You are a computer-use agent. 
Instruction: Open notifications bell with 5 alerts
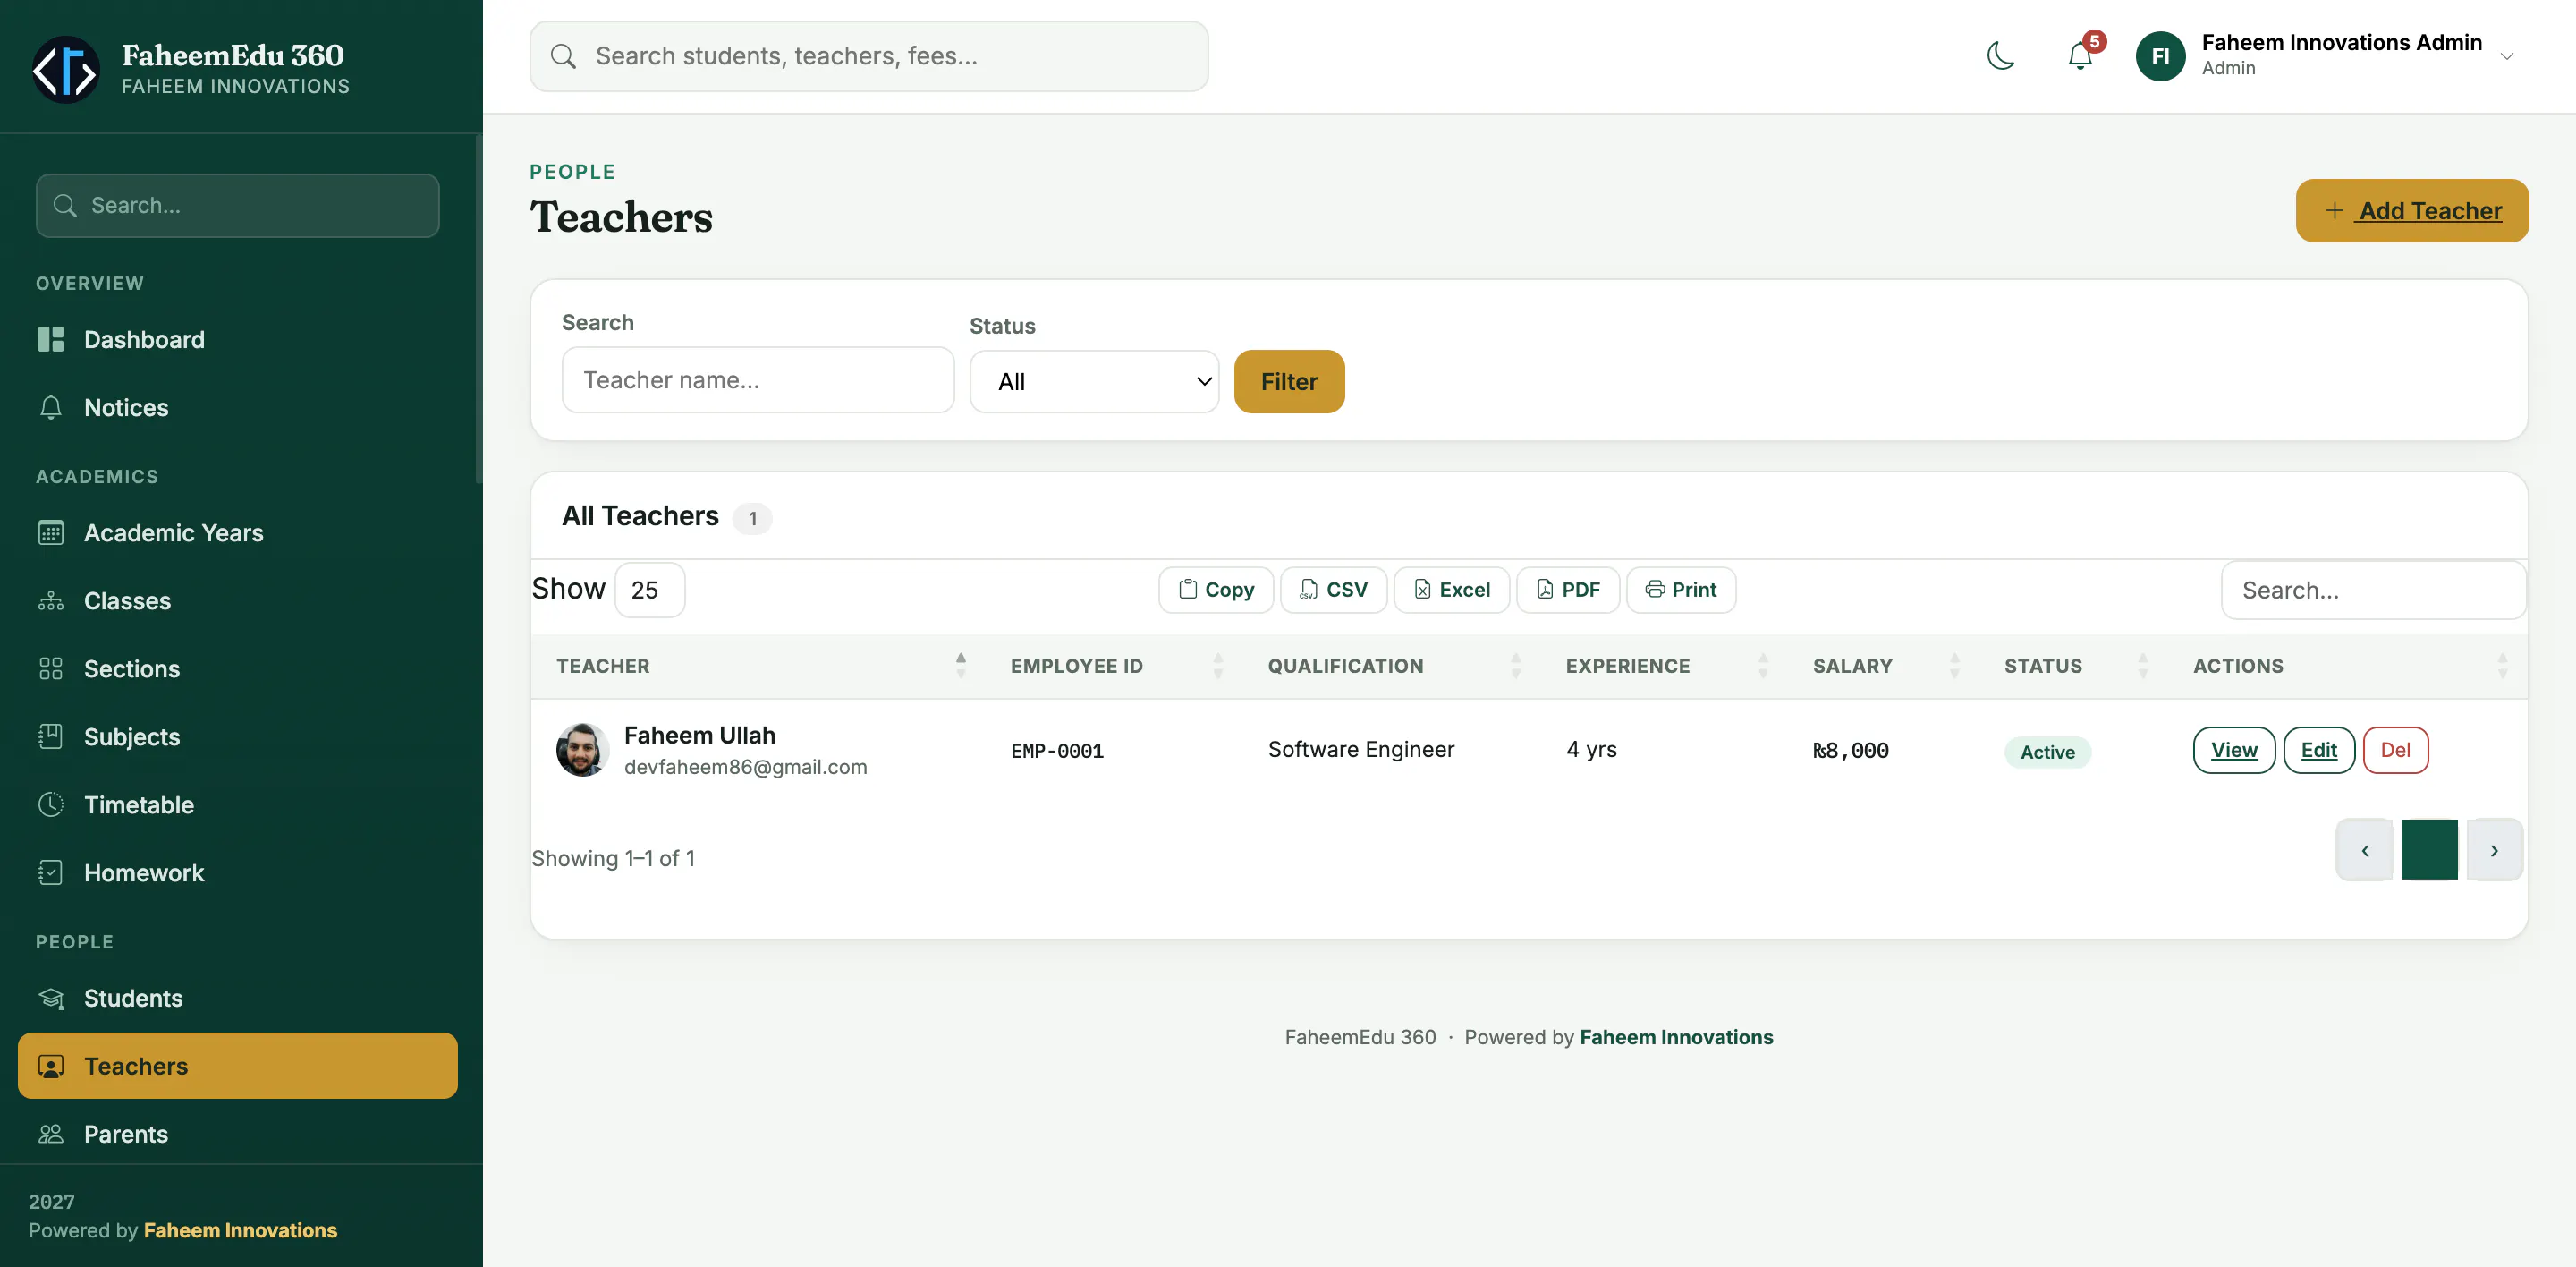tap(2082, 55)
